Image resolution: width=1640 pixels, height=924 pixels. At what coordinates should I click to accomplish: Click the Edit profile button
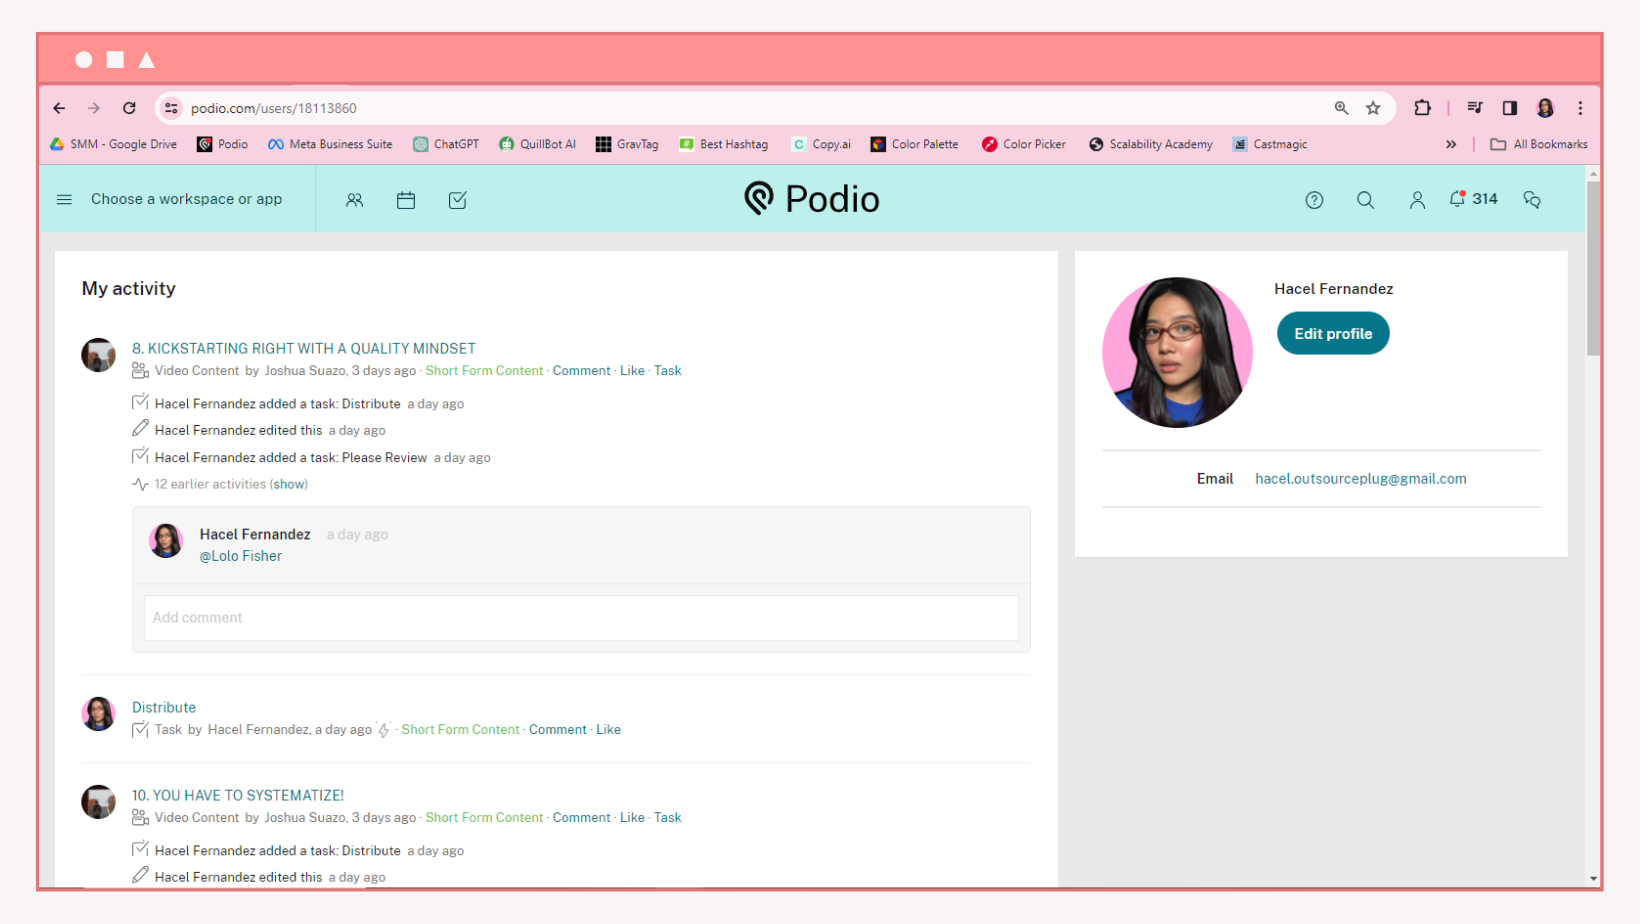[x=1333, y=334]
